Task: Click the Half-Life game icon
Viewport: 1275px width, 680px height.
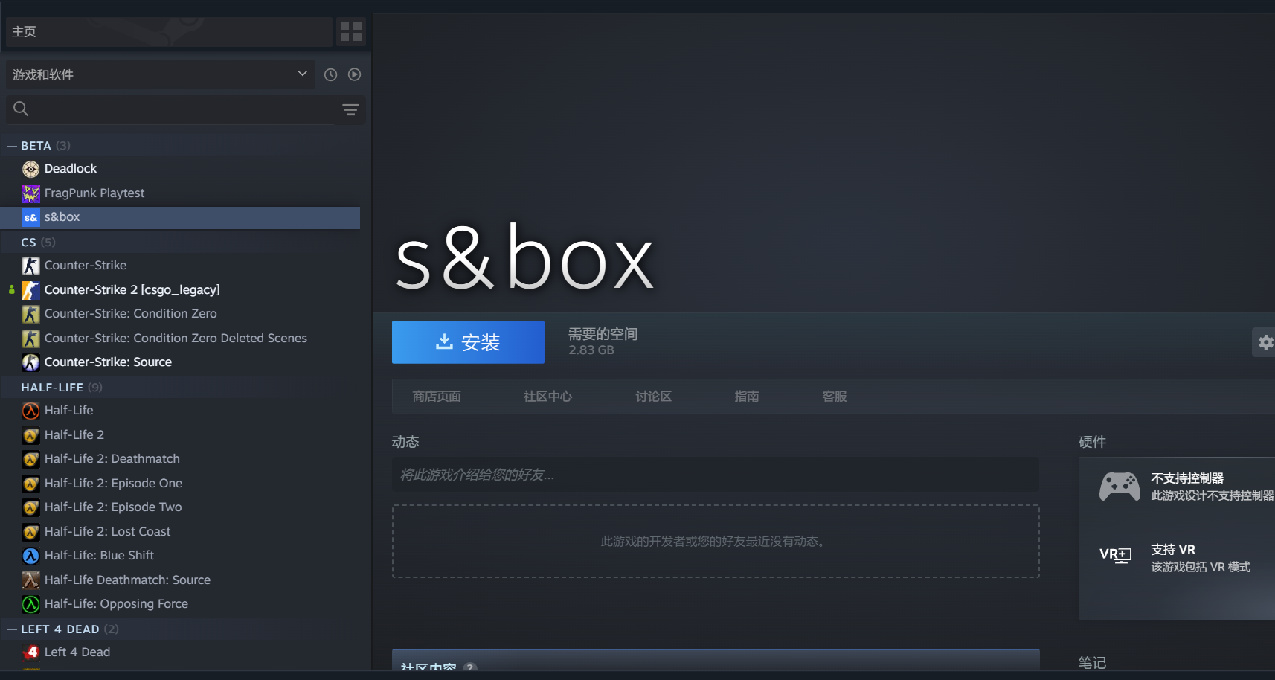Action: coord(31,410)
